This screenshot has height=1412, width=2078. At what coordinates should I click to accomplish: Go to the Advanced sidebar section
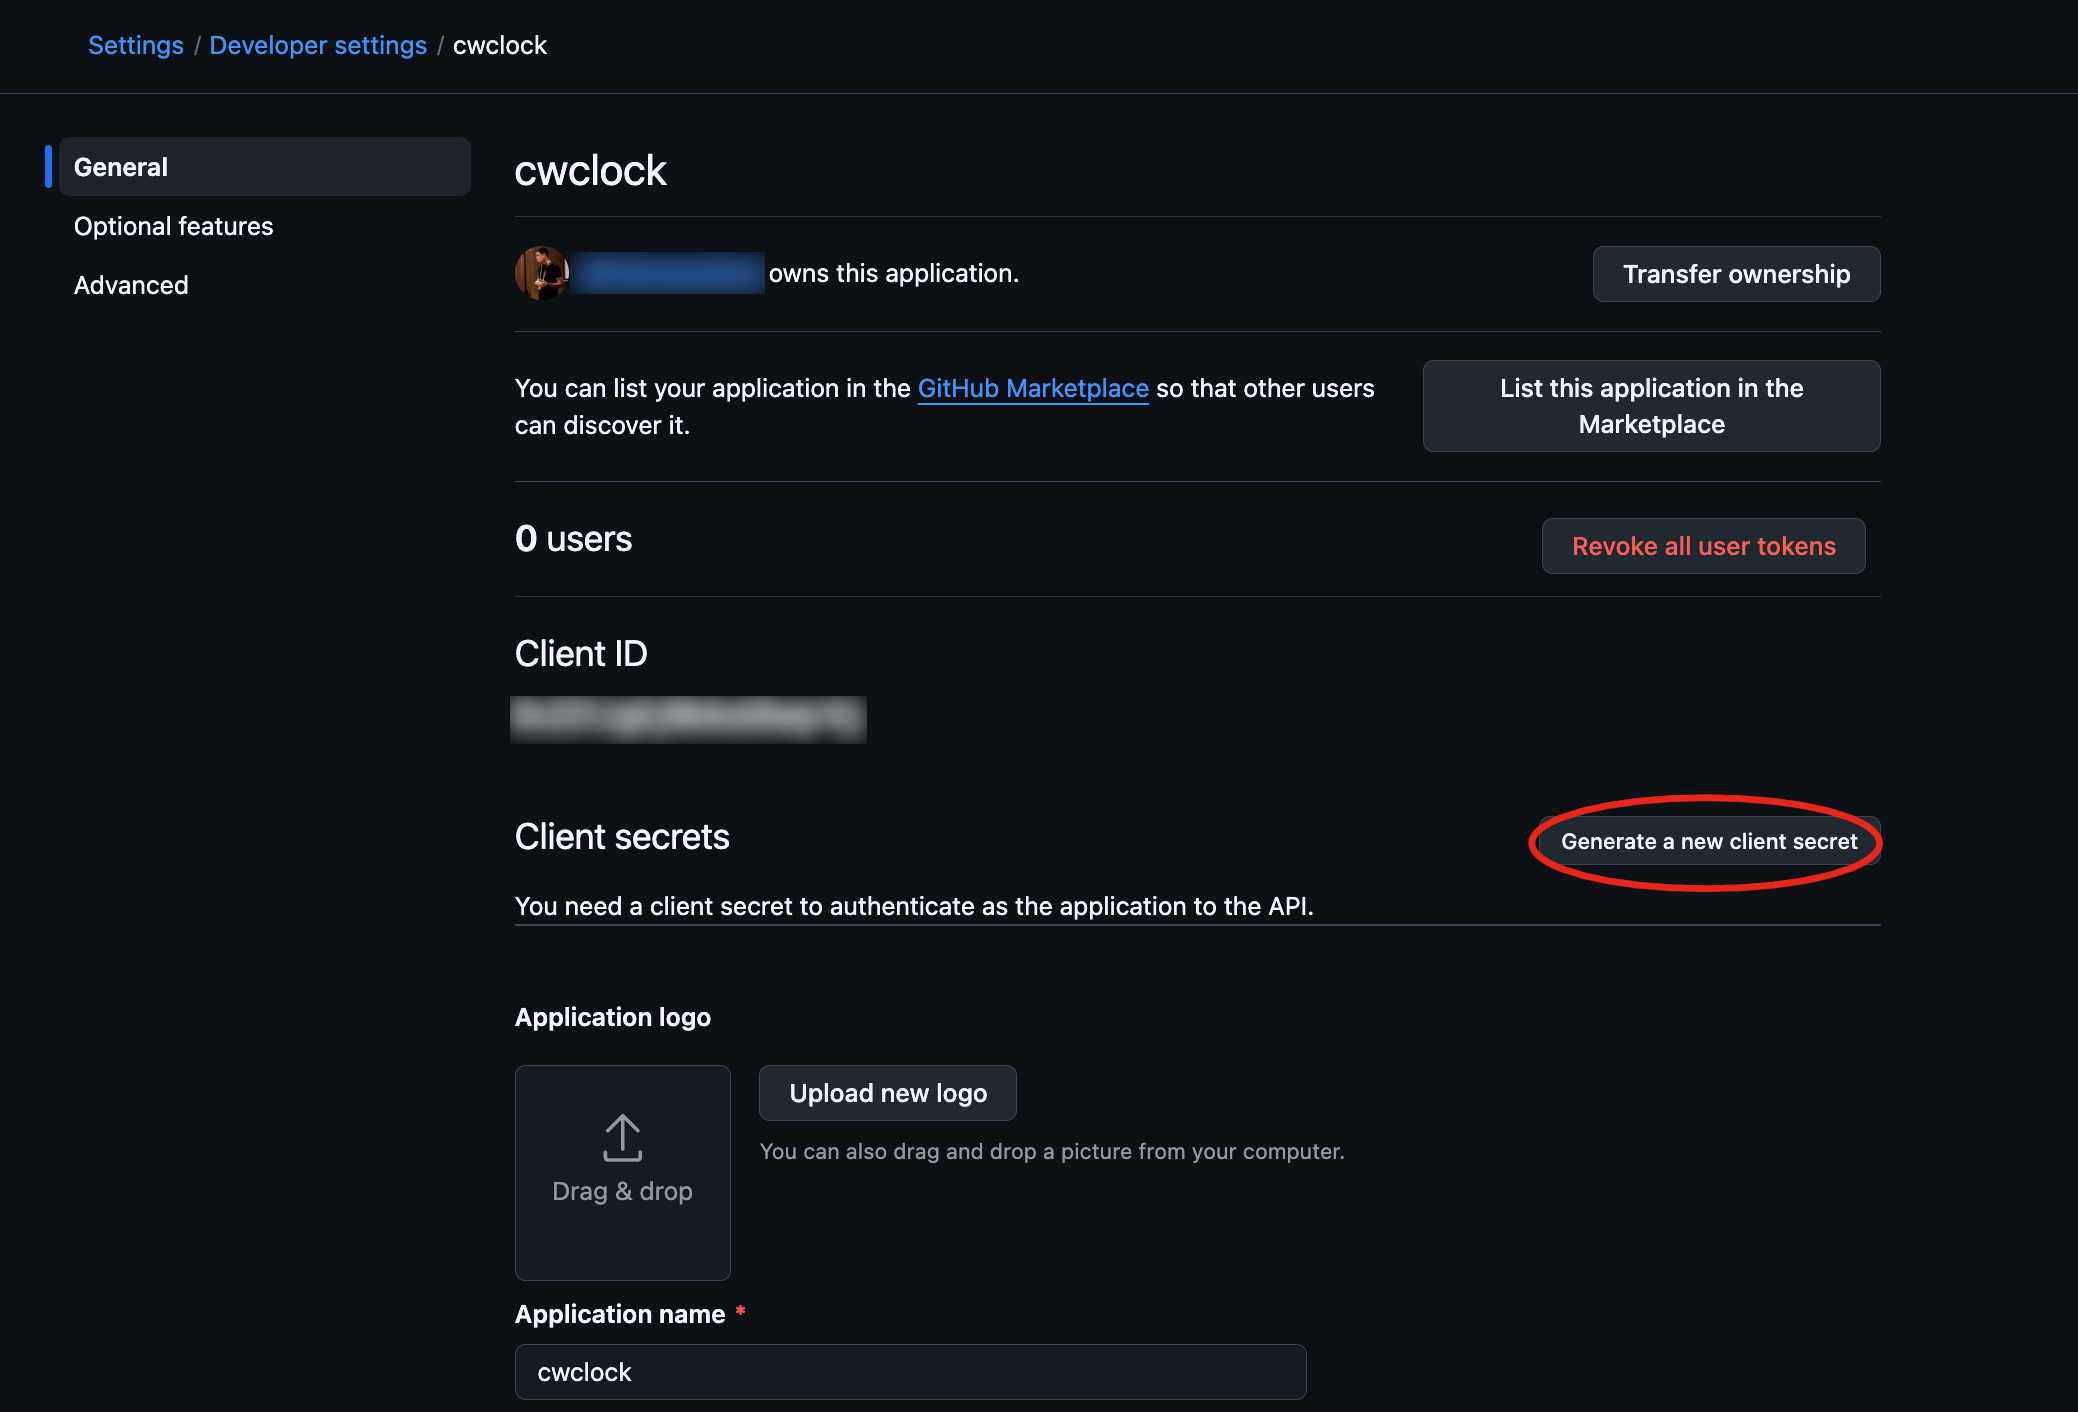(x=131, y=285)
